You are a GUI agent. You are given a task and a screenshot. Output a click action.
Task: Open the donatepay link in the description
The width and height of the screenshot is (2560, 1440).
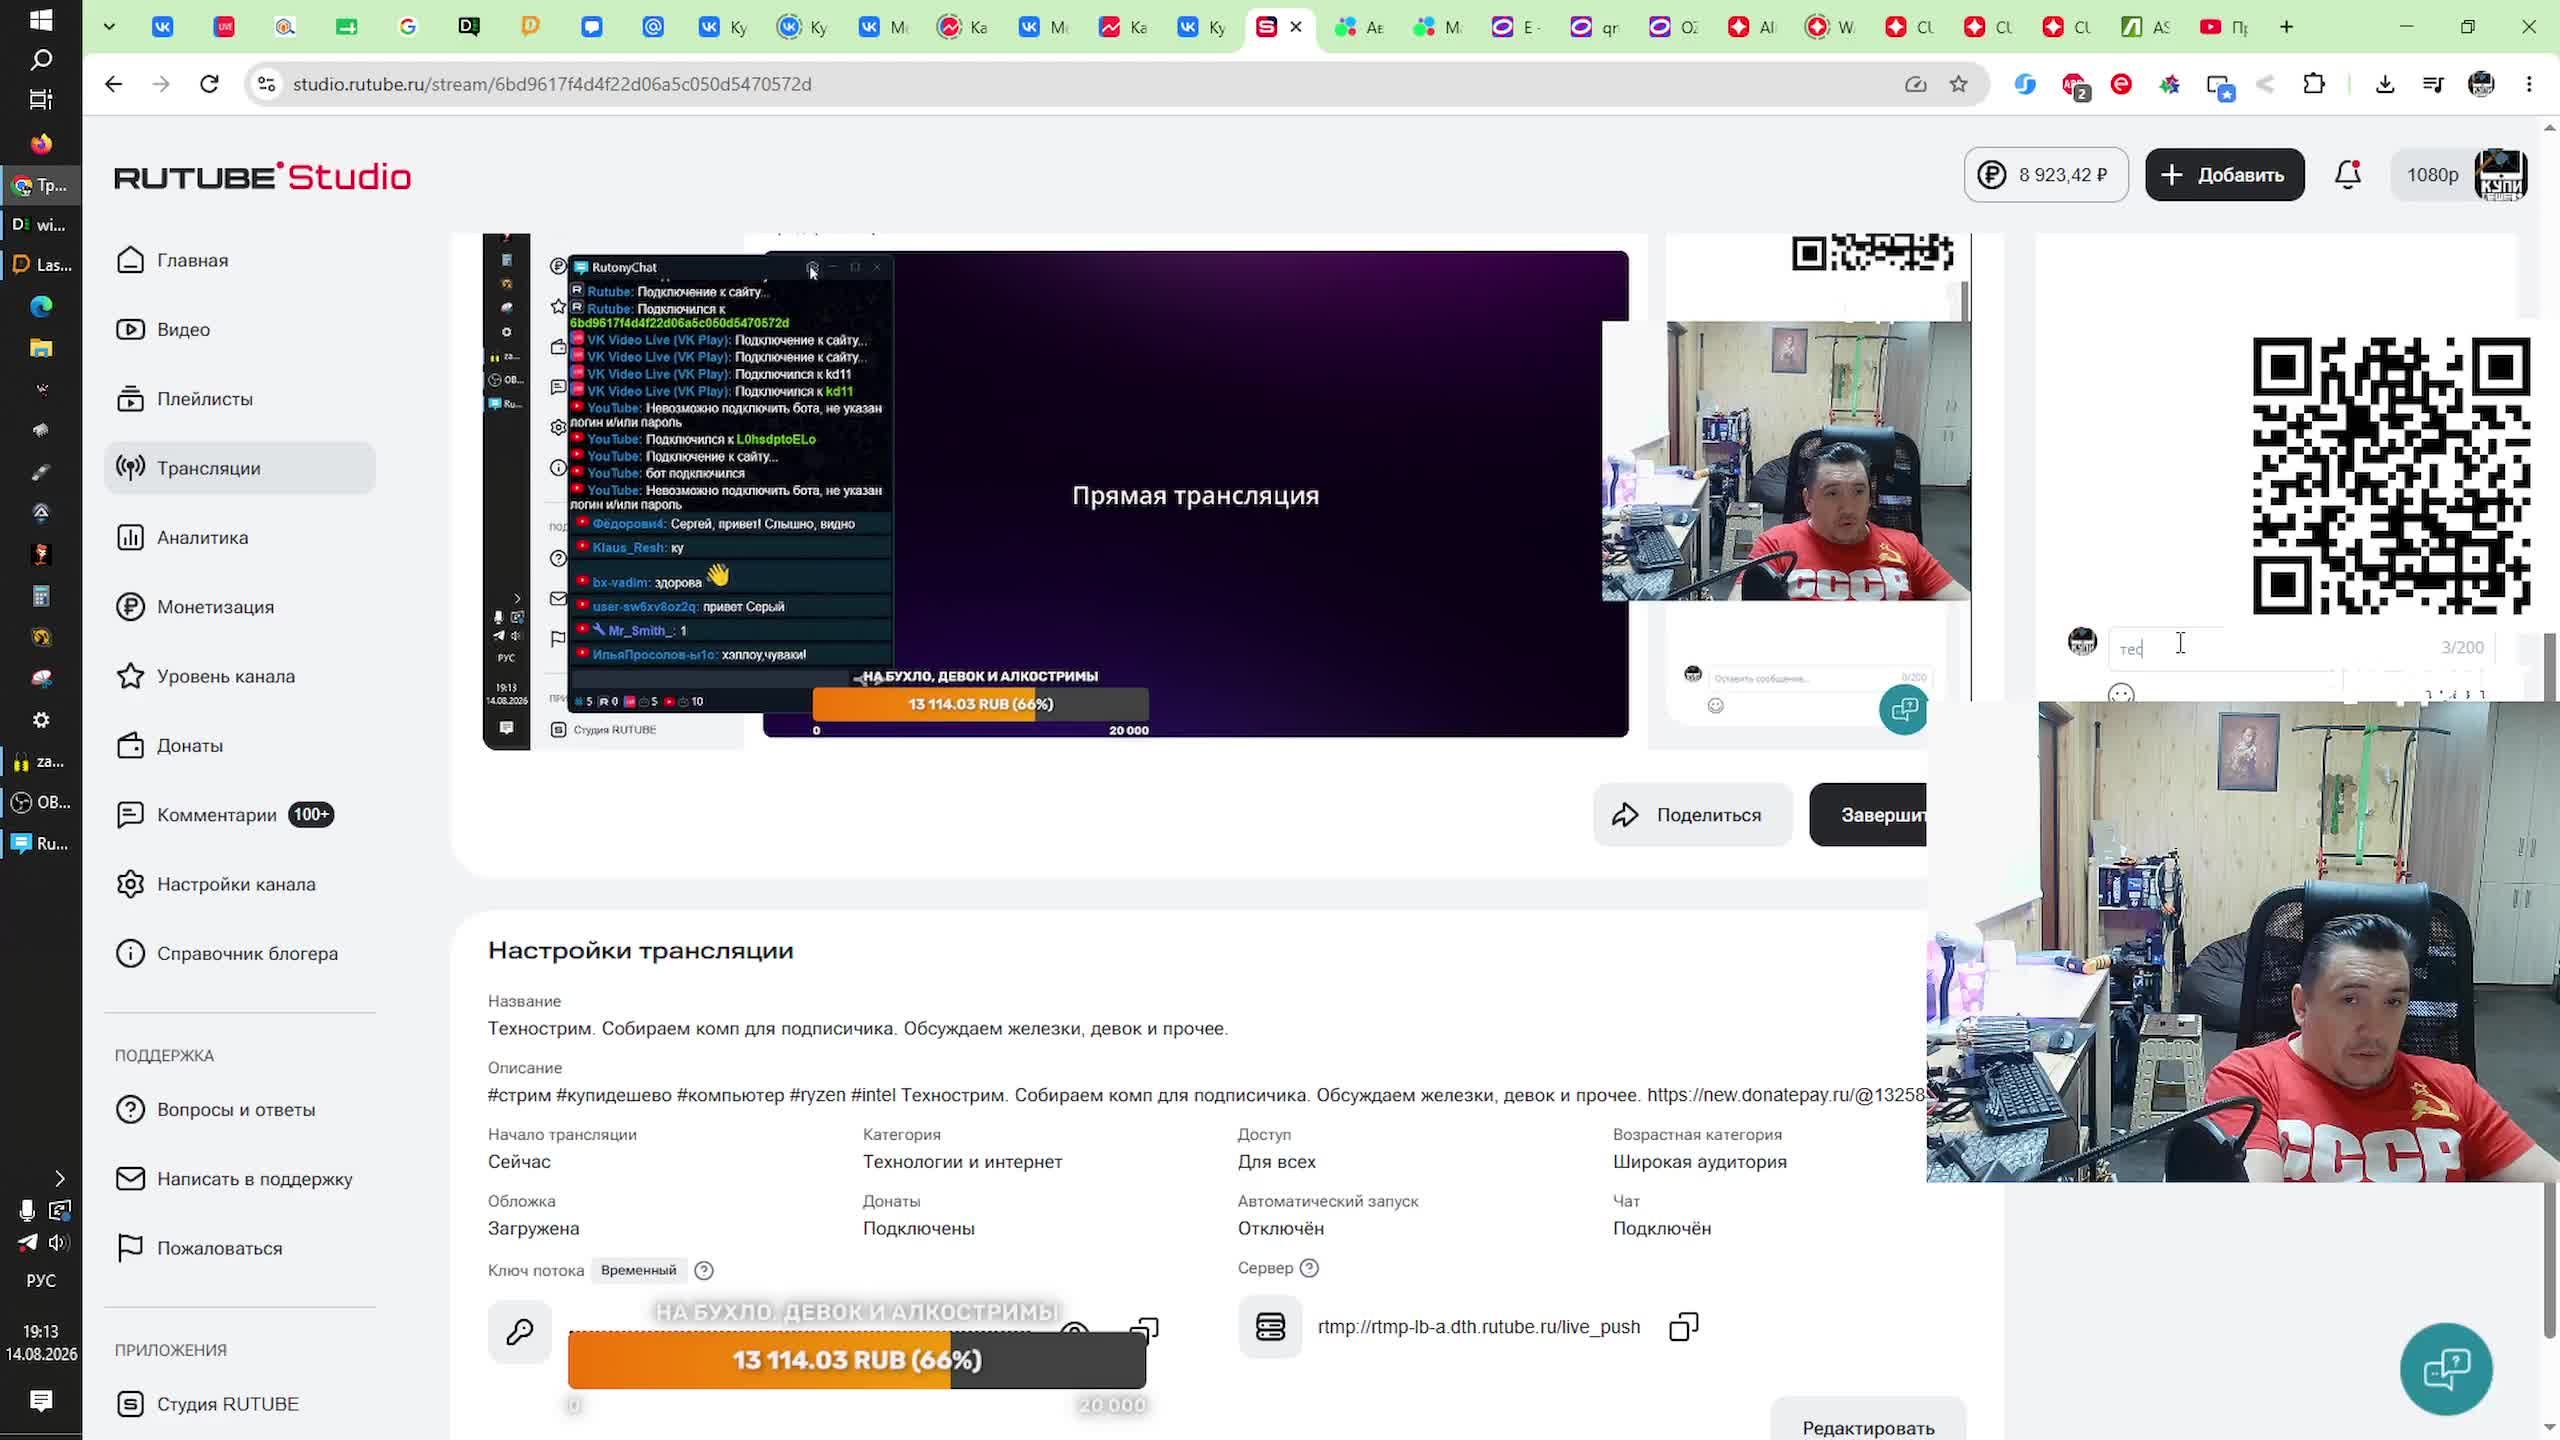click(x=1786, y=1095)
